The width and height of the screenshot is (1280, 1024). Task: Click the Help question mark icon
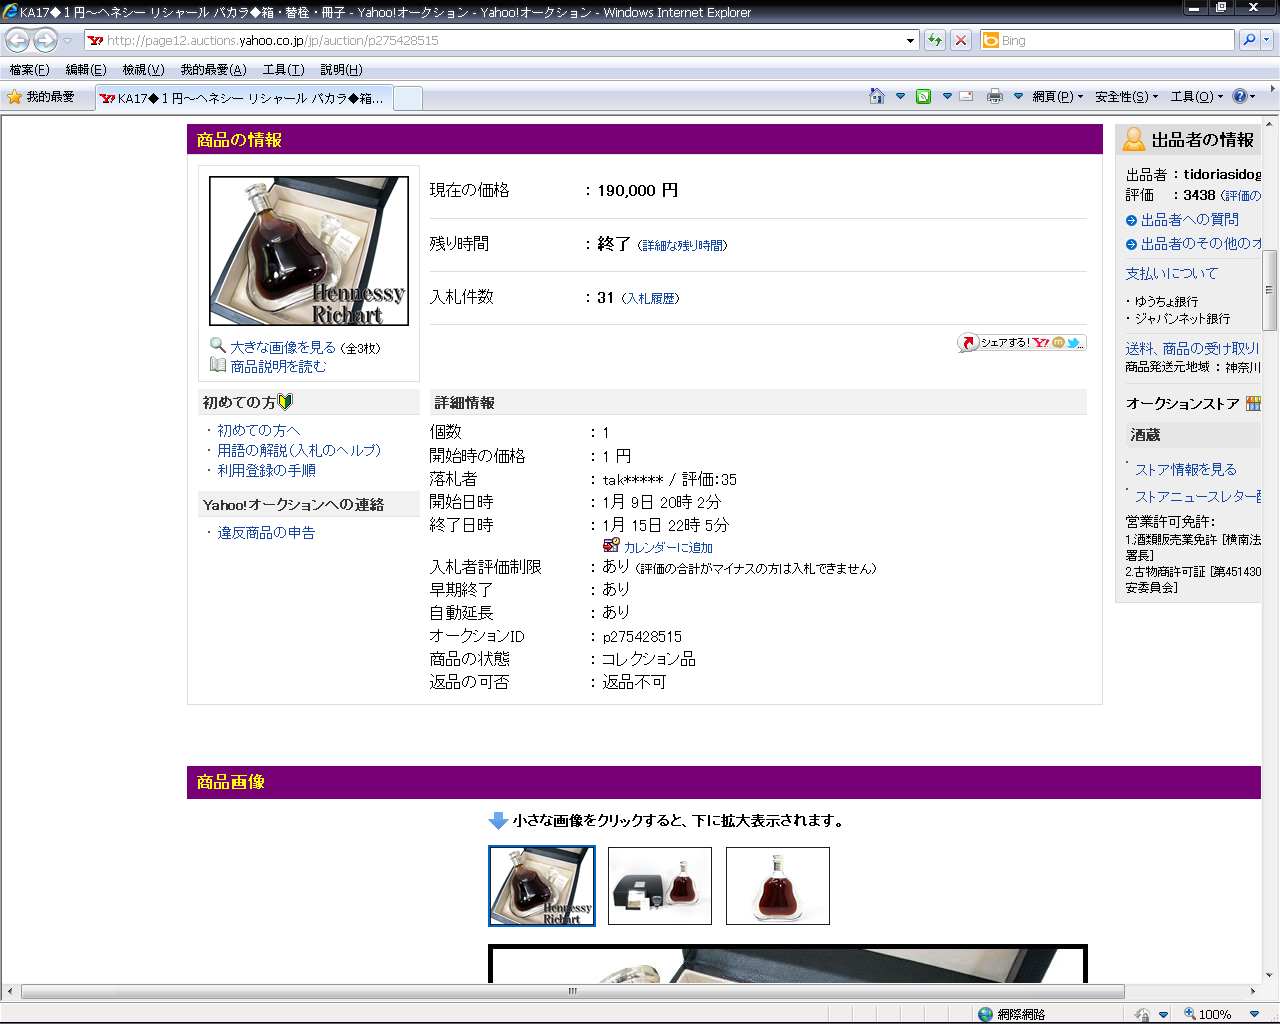1240,96
